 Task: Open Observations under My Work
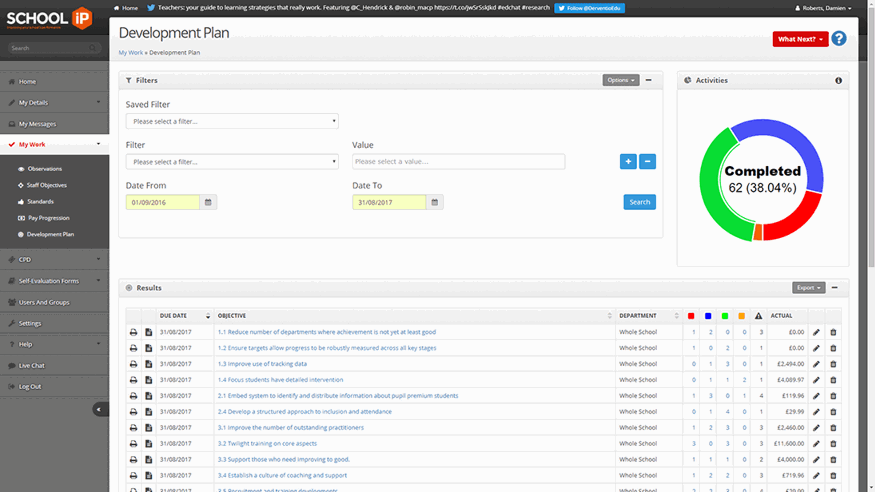pos(45,168)
